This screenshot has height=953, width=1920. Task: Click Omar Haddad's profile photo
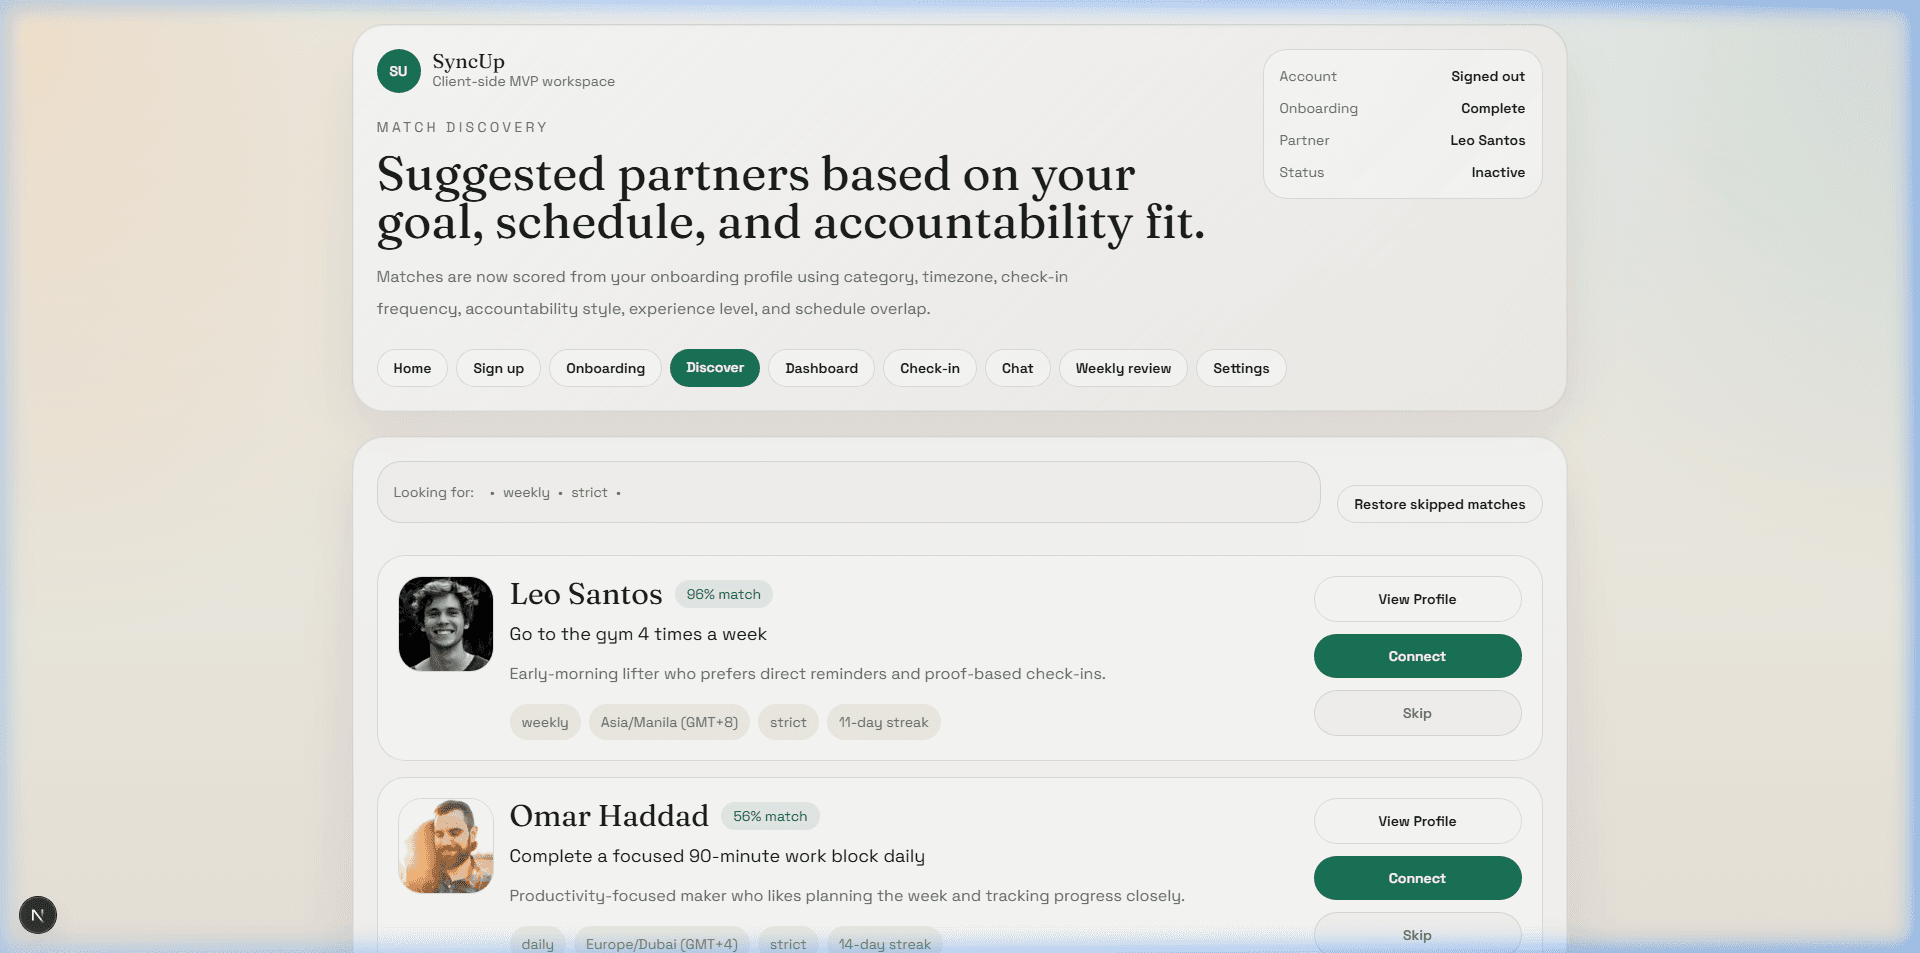click(445, 846)
